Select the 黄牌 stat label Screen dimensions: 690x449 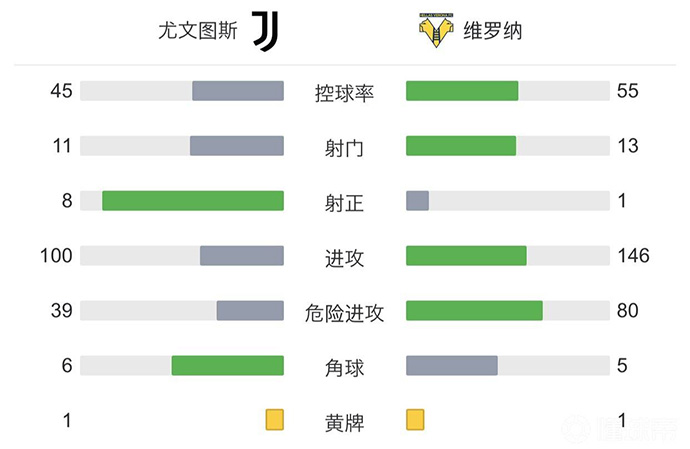(345, 422)
